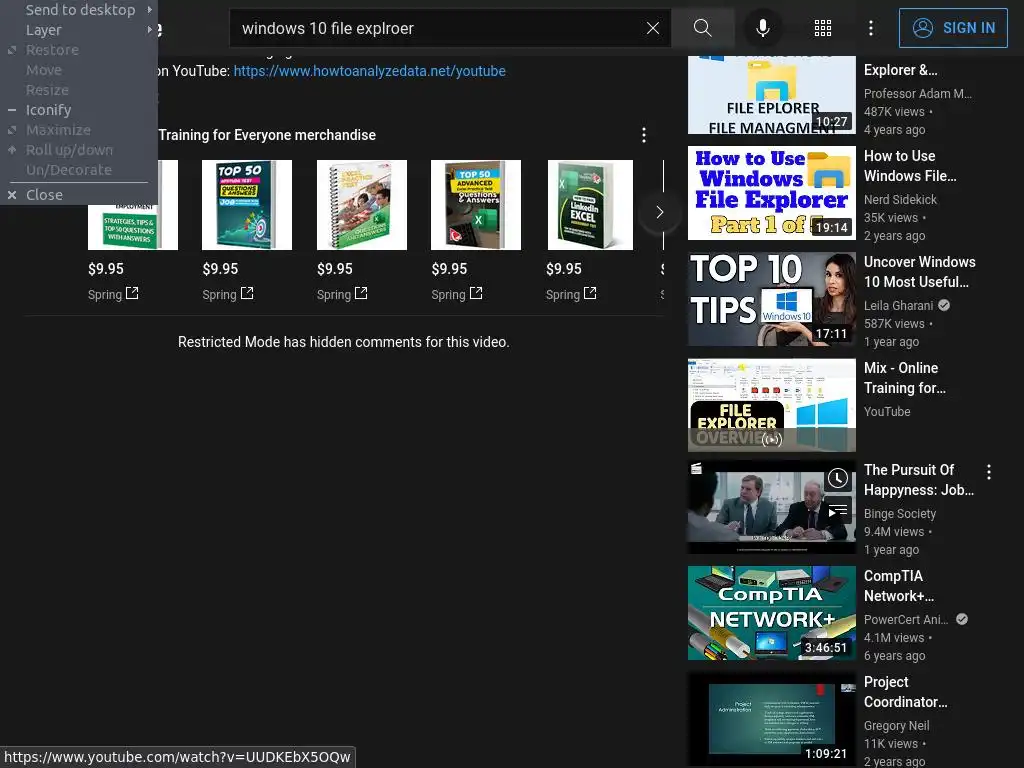Viewport: 1024px width, 768px height.
Task: Open the CompTIA Network+ video title
Action: 899,586
